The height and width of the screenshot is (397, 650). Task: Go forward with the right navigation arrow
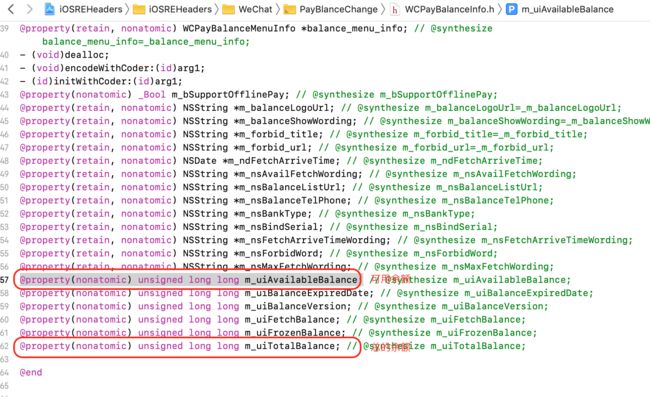pyautogui.click(x=29, y=9)
